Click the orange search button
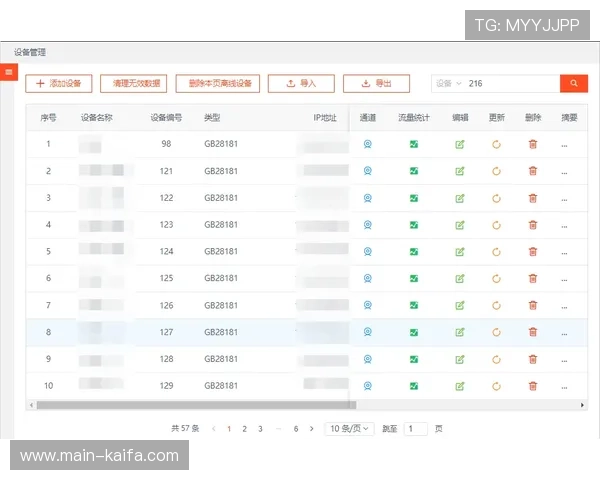 pos(573,84)
